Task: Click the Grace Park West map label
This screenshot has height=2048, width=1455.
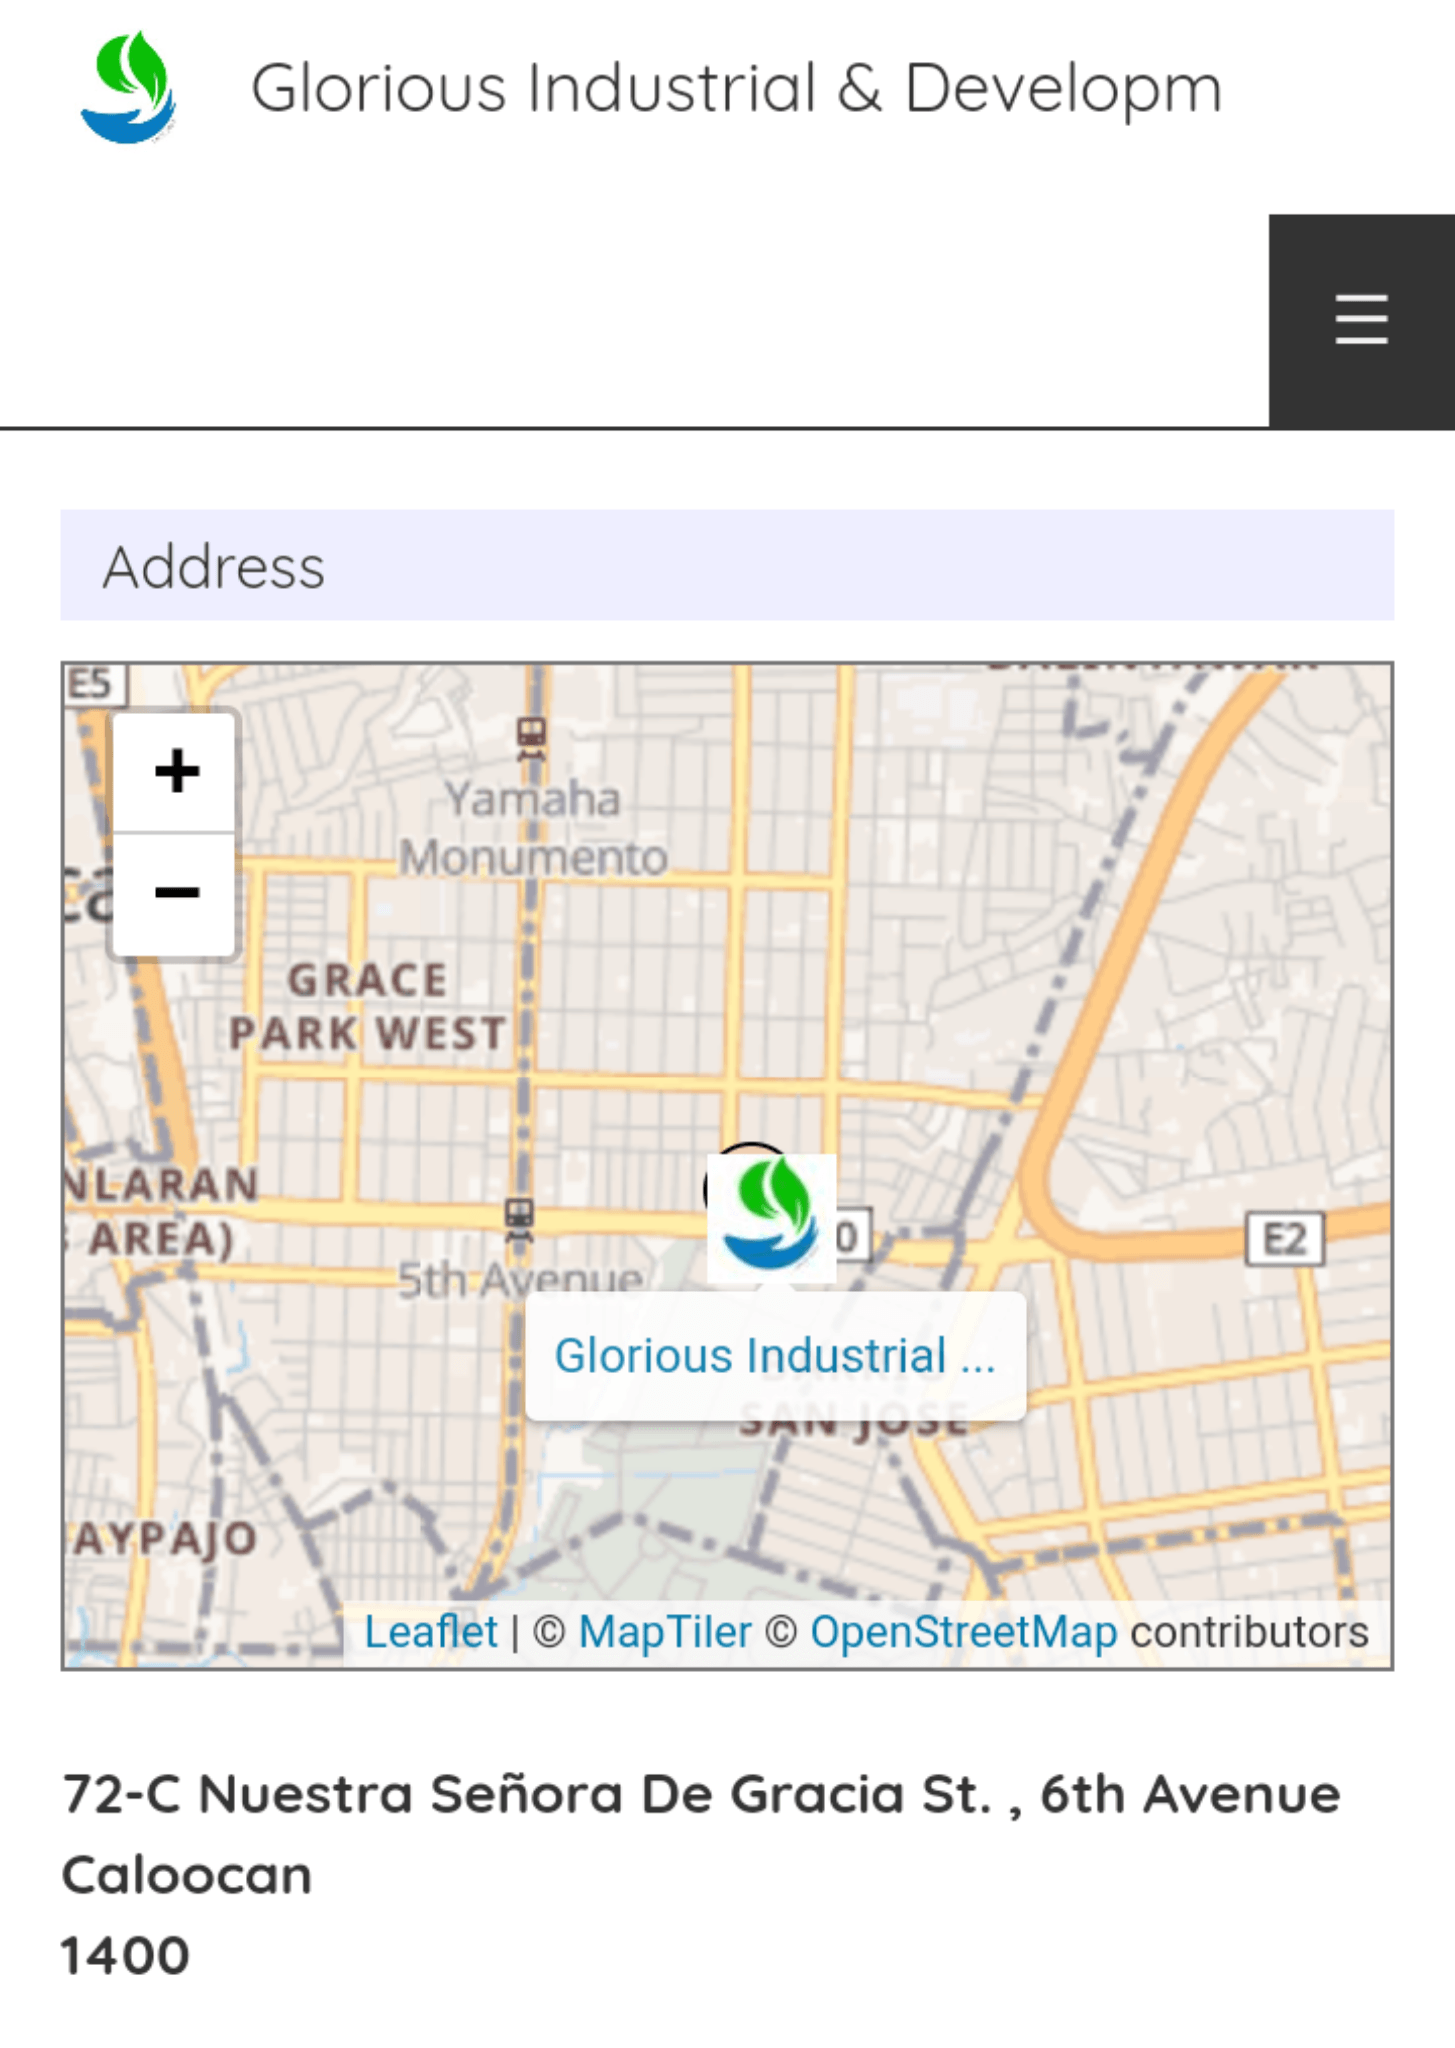Action: tap(367, 1006)
